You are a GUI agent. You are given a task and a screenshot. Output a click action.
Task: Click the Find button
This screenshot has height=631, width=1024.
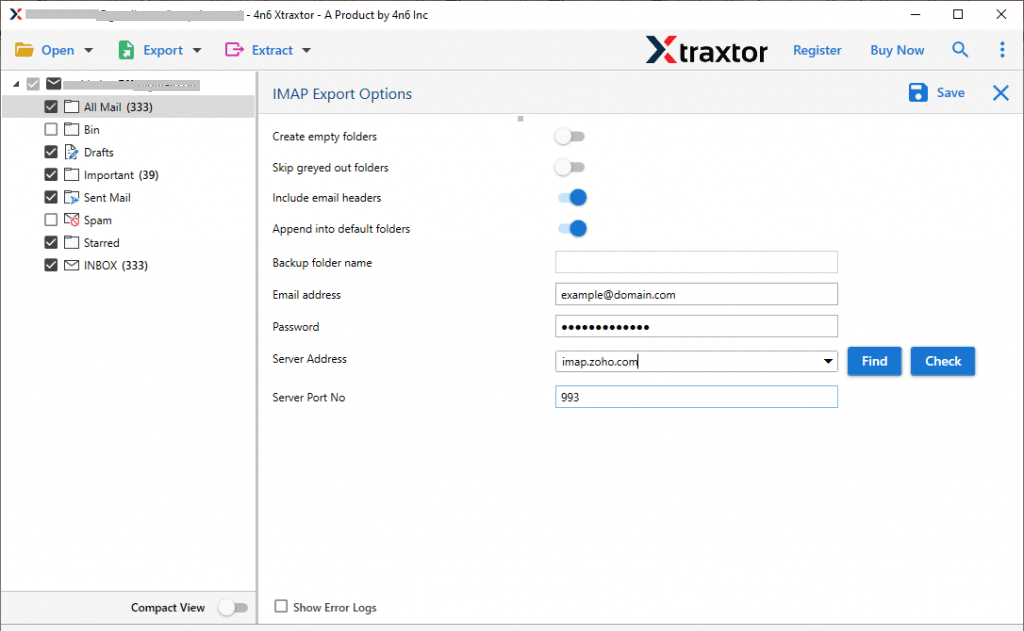[x=874, y=361]
